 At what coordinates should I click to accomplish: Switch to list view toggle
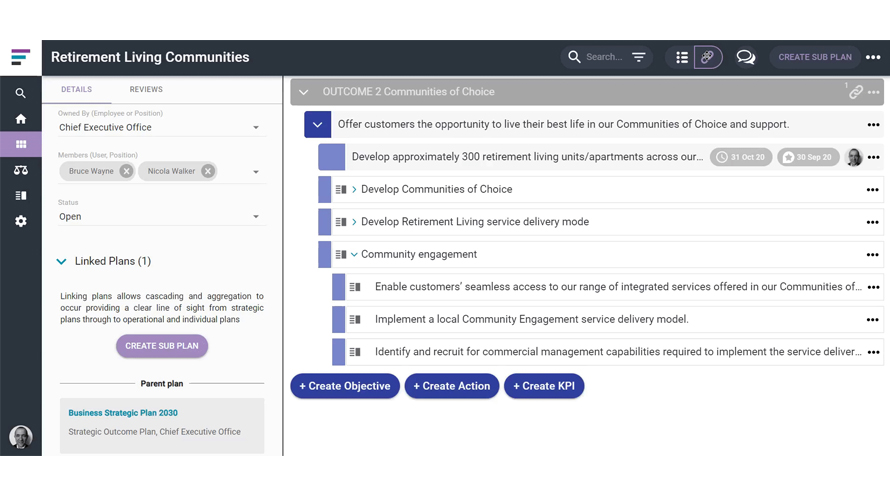[682, 57]
